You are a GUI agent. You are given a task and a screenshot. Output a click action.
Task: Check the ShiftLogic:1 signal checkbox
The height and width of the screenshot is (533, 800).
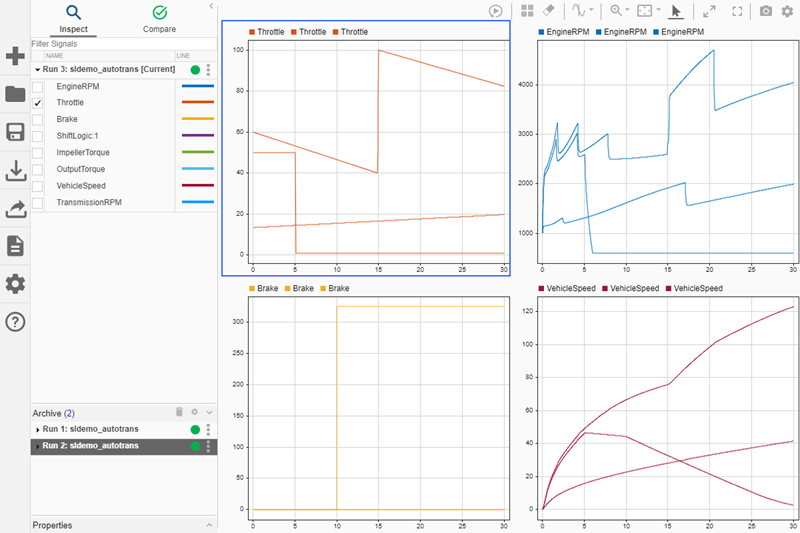point(37,136)
